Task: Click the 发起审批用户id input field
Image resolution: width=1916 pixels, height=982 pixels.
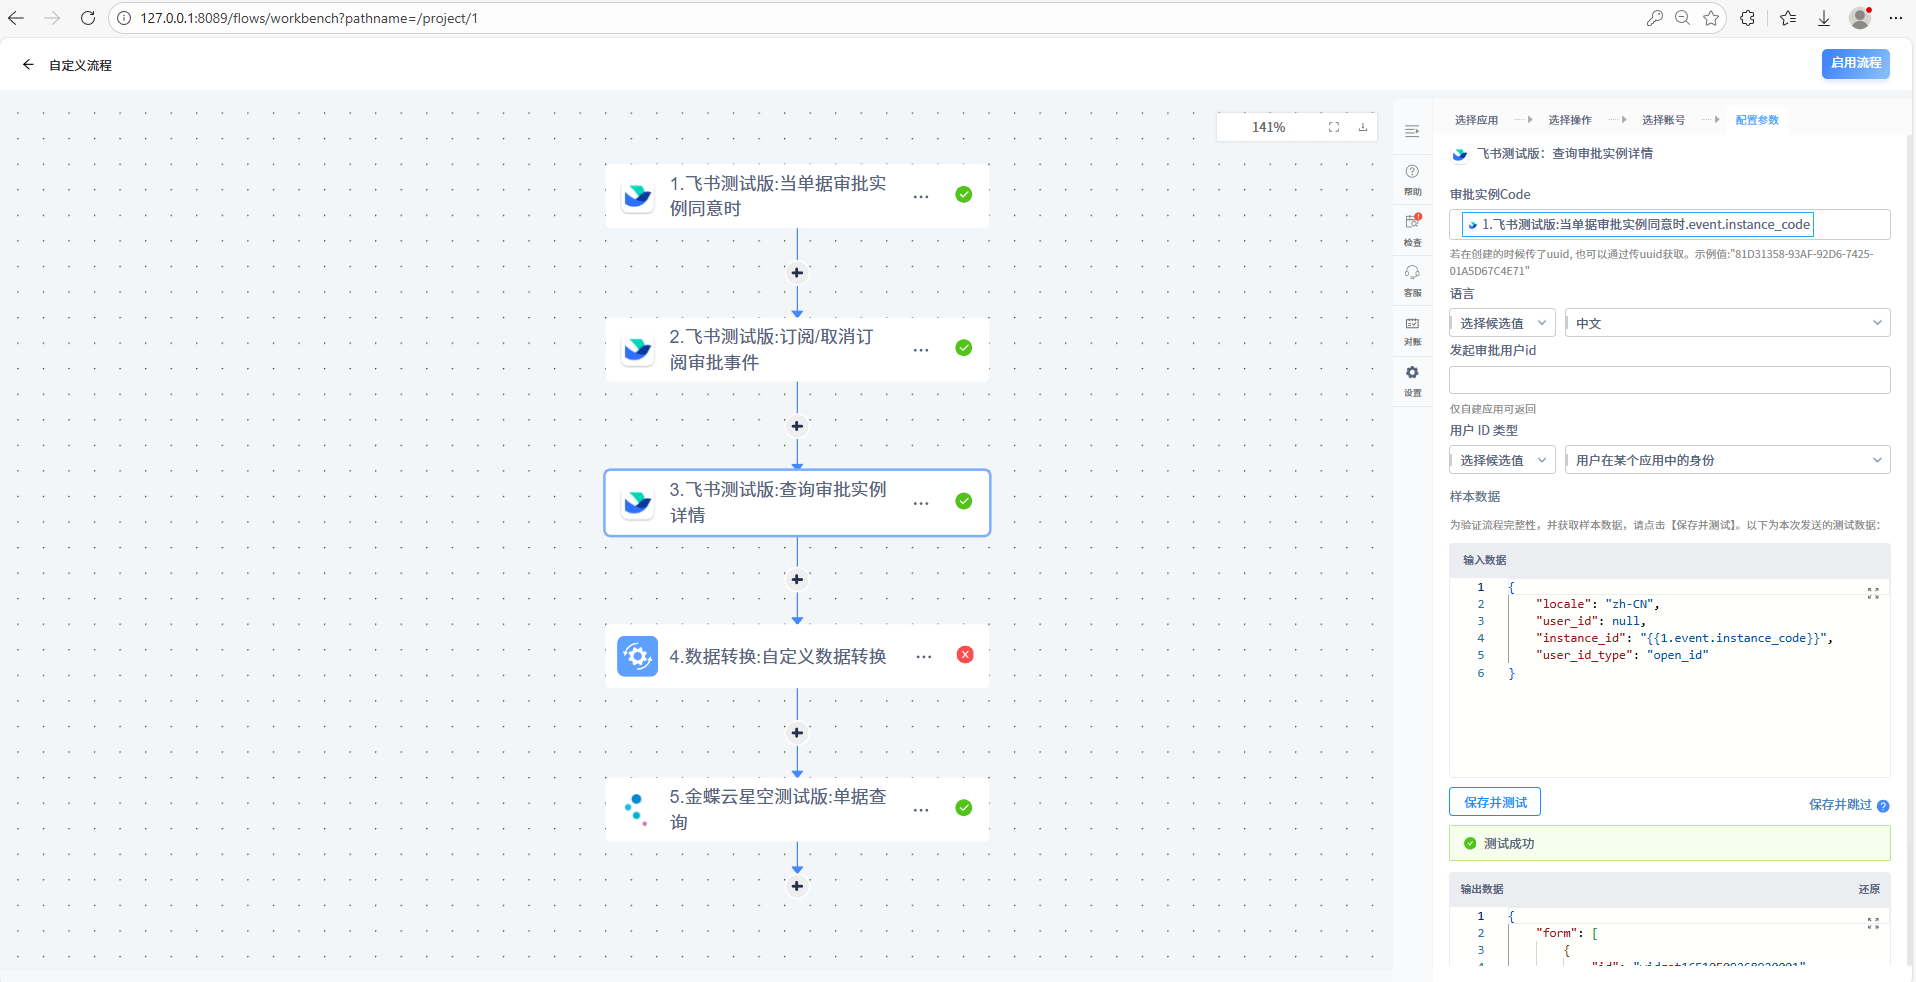Action: click(1669, 380)
